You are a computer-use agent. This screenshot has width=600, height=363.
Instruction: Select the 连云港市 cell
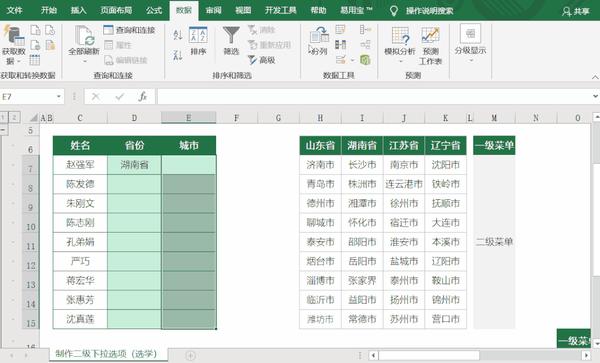404,184
